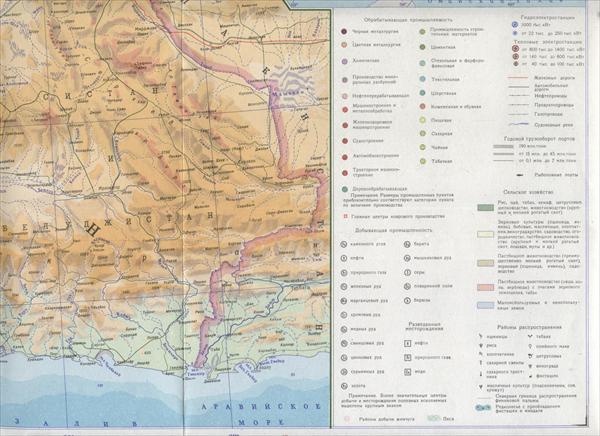Click the 'Районы добычи жемчуга' legend label
This screenshot has width=600, height=436.
tap(386, 419)
